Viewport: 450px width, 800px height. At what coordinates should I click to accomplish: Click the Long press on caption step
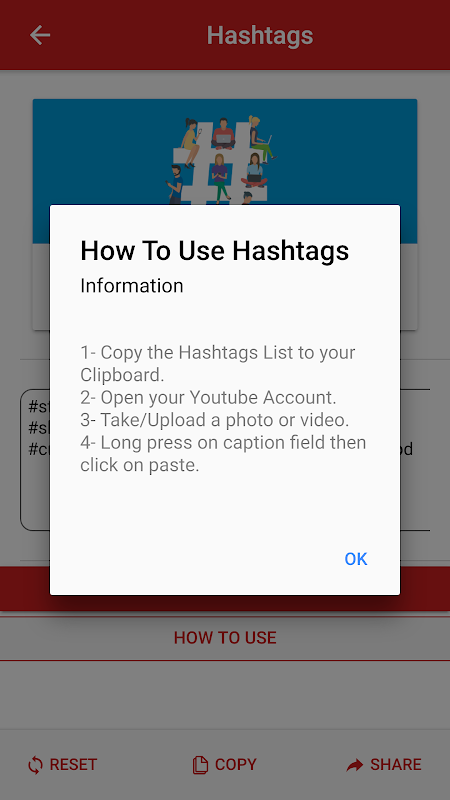click(223, 454)
